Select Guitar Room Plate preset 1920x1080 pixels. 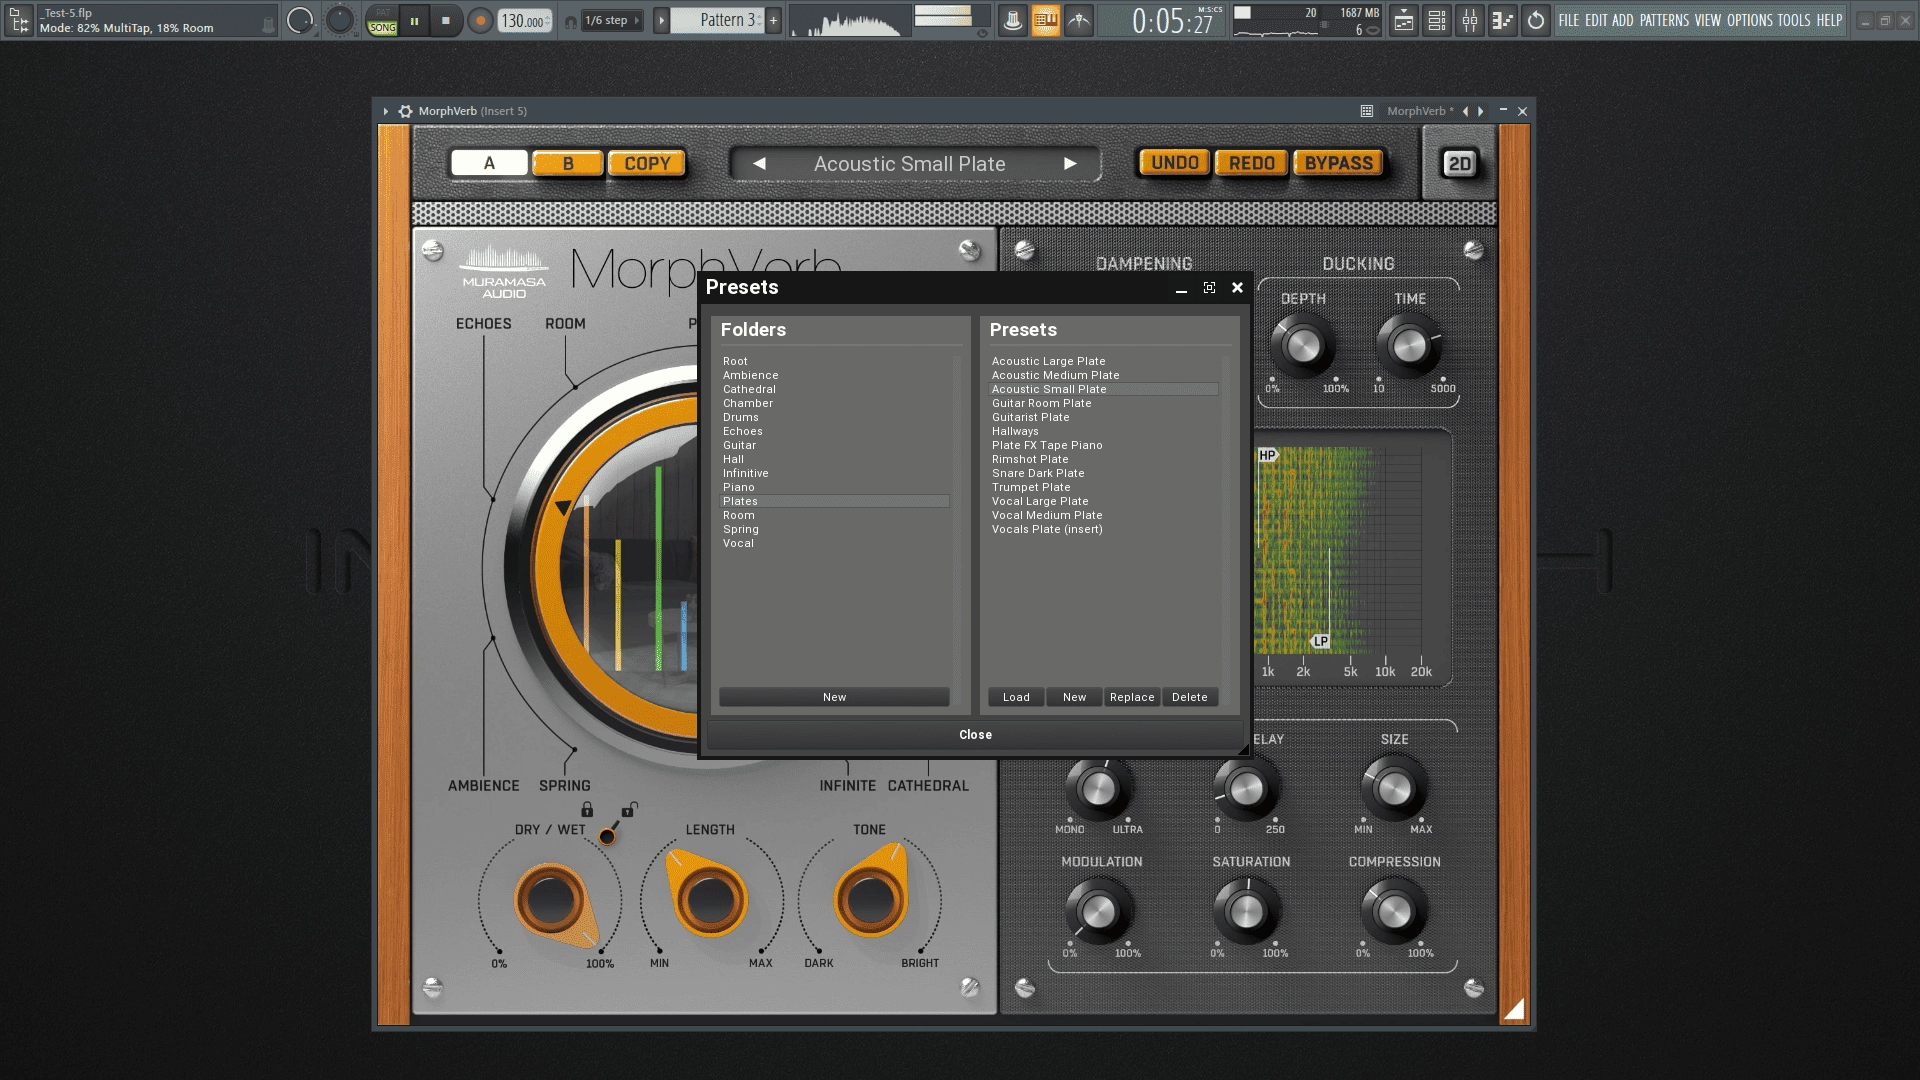(1104, 403)
